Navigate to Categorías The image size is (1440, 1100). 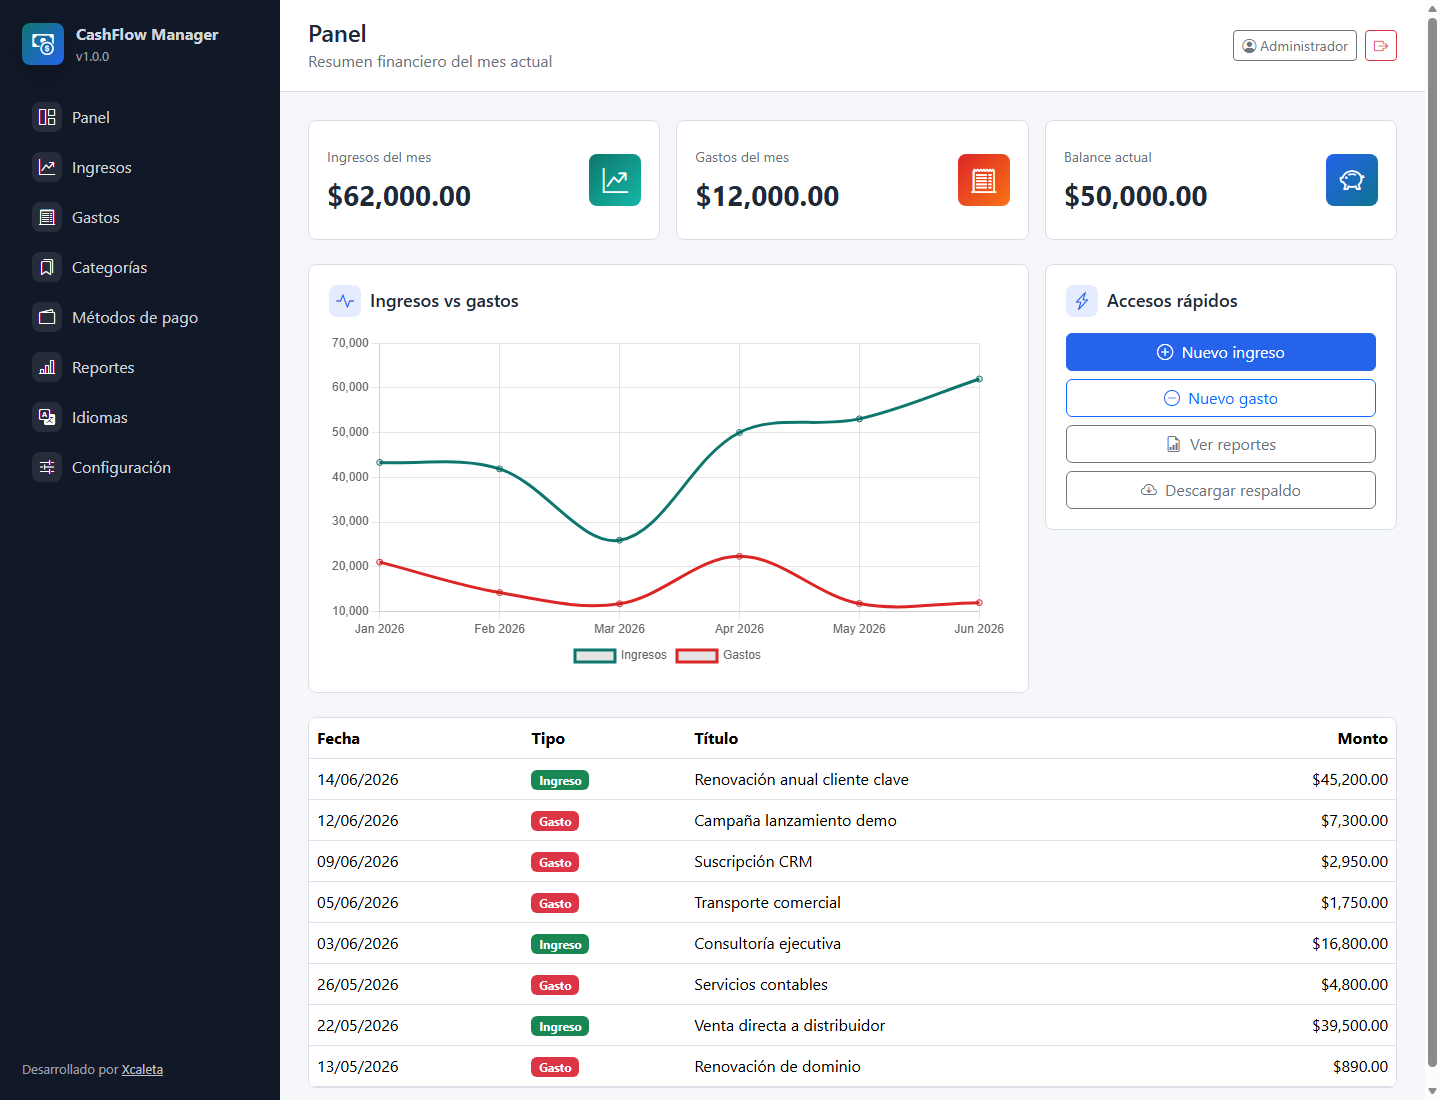tap(140, 267)
